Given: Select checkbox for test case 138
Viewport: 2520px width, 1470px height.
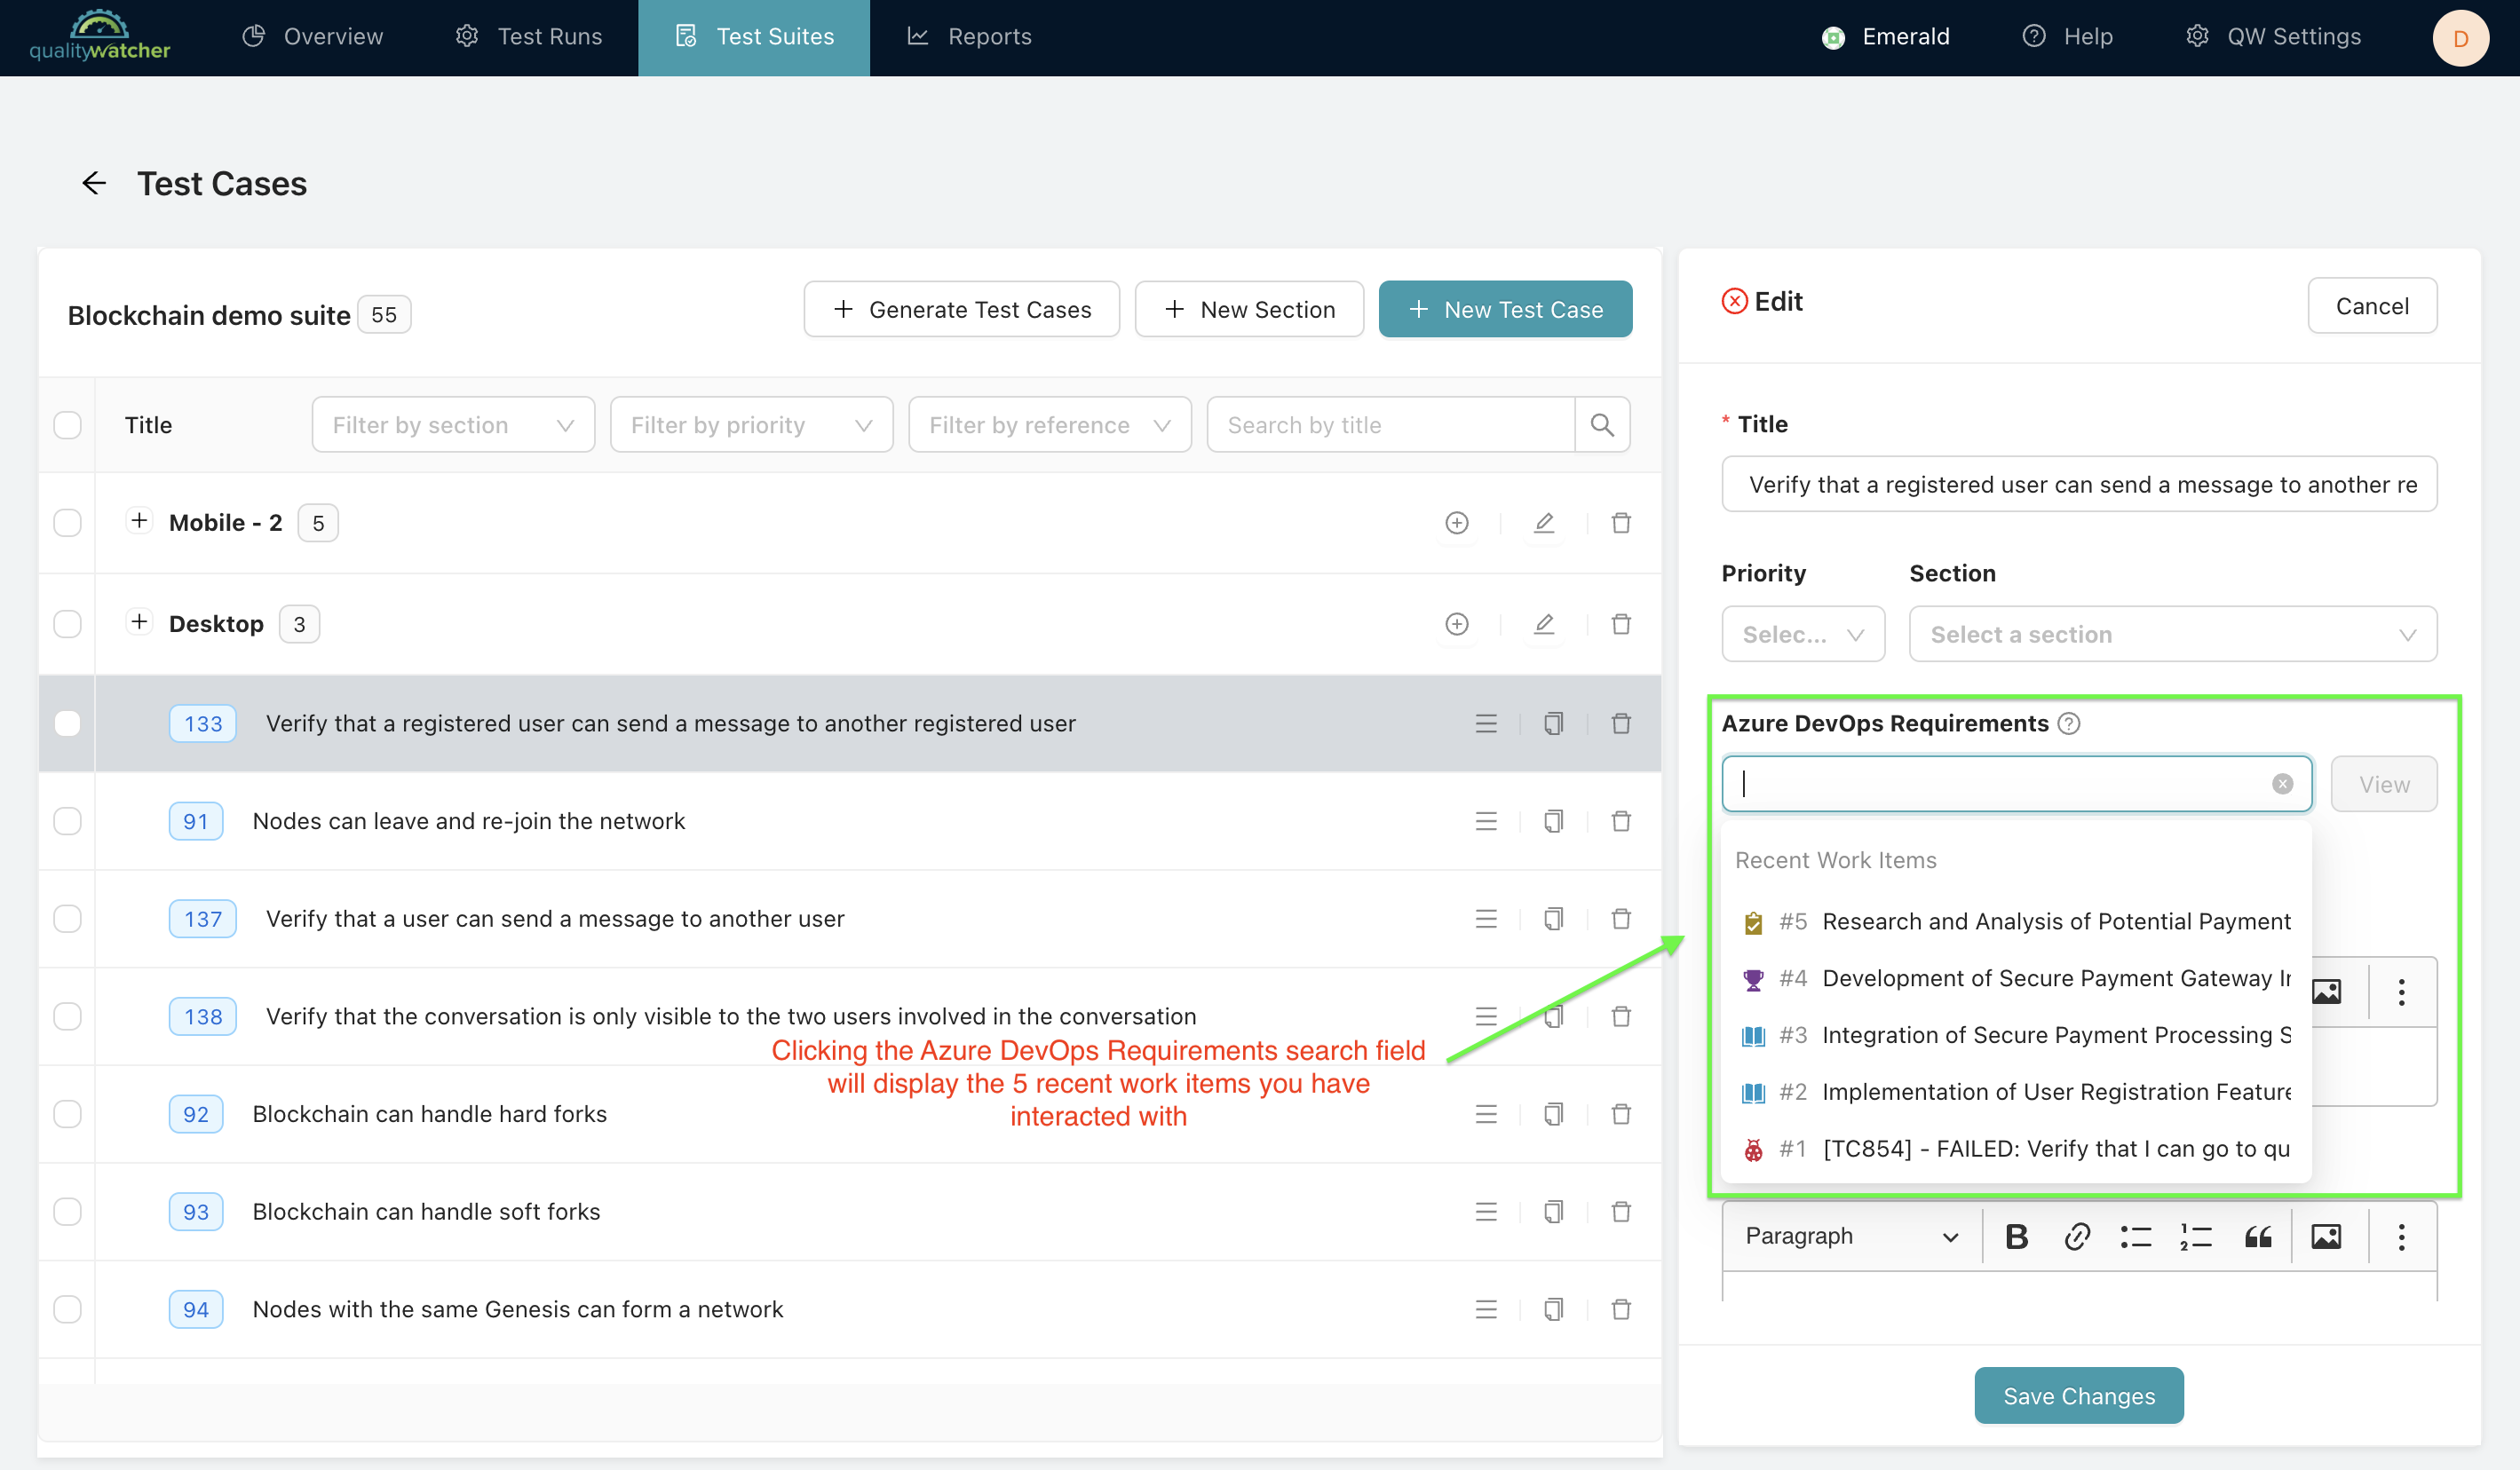Looking at the screenshot, I should pos(67,1017).
